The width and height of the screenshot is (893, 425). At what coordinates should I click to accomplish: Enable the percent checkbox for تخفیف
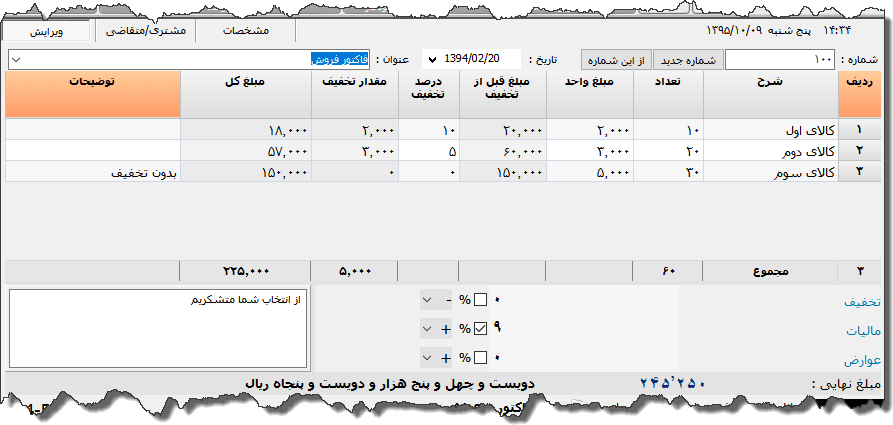coord(480,300)
